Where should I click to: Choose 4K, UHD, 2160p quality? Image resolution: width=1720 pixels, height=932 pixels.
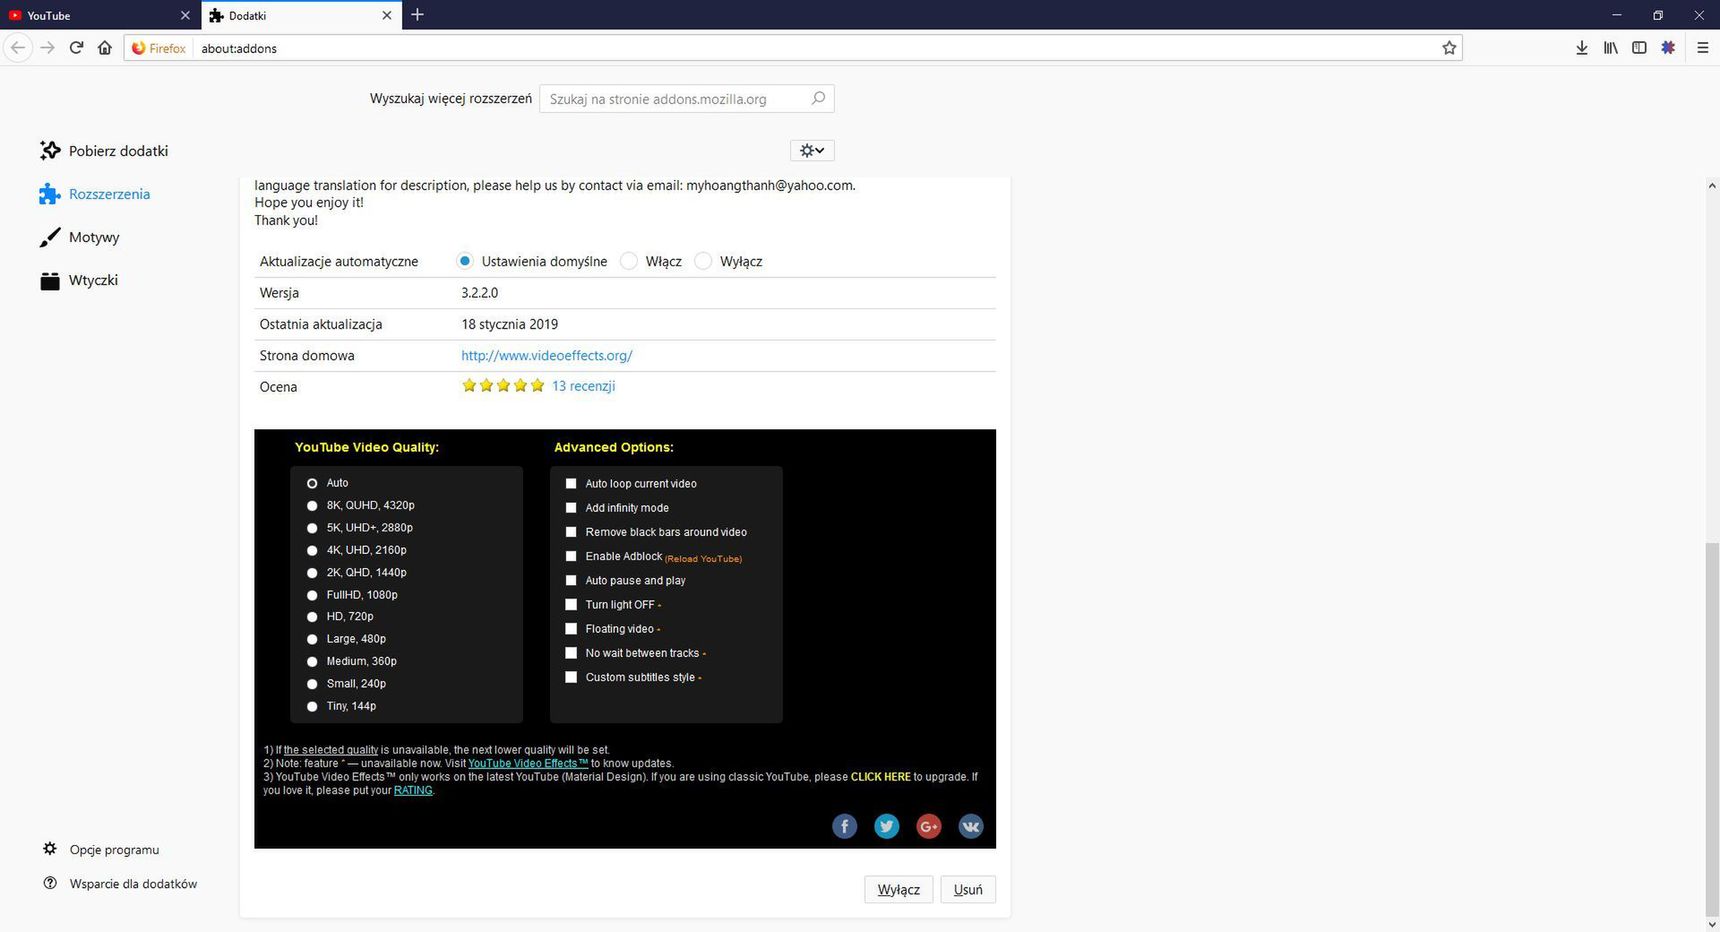312,550
